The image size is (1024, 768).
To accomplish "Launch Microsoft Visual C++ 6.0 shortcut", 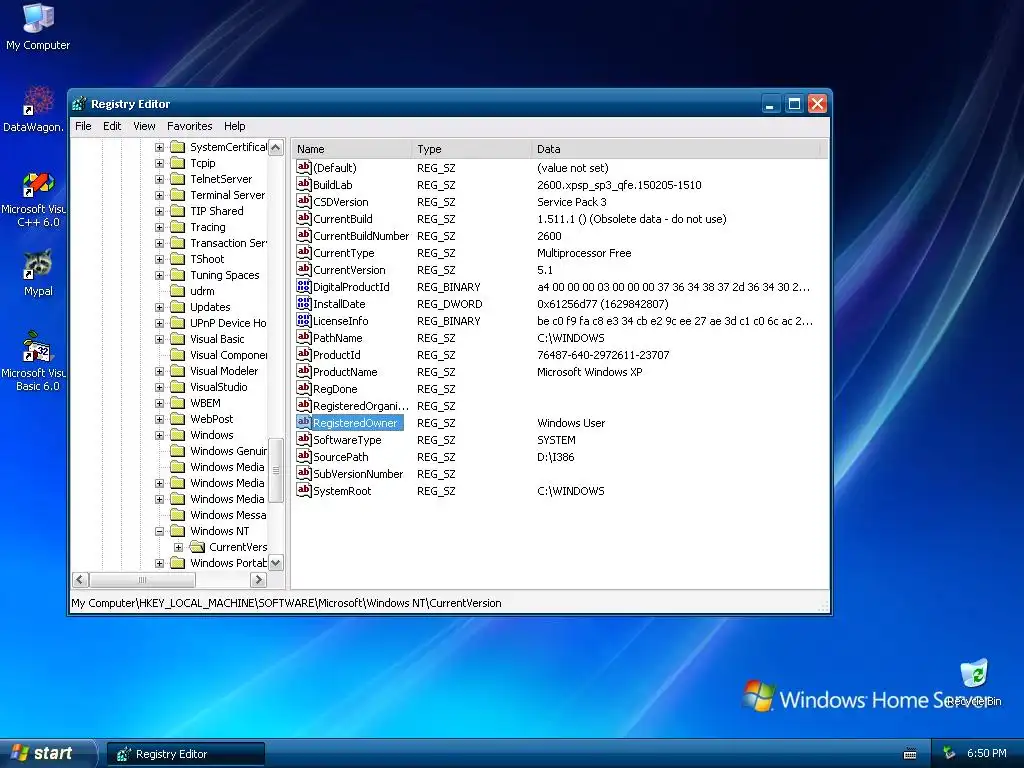I will pos(34,199).
